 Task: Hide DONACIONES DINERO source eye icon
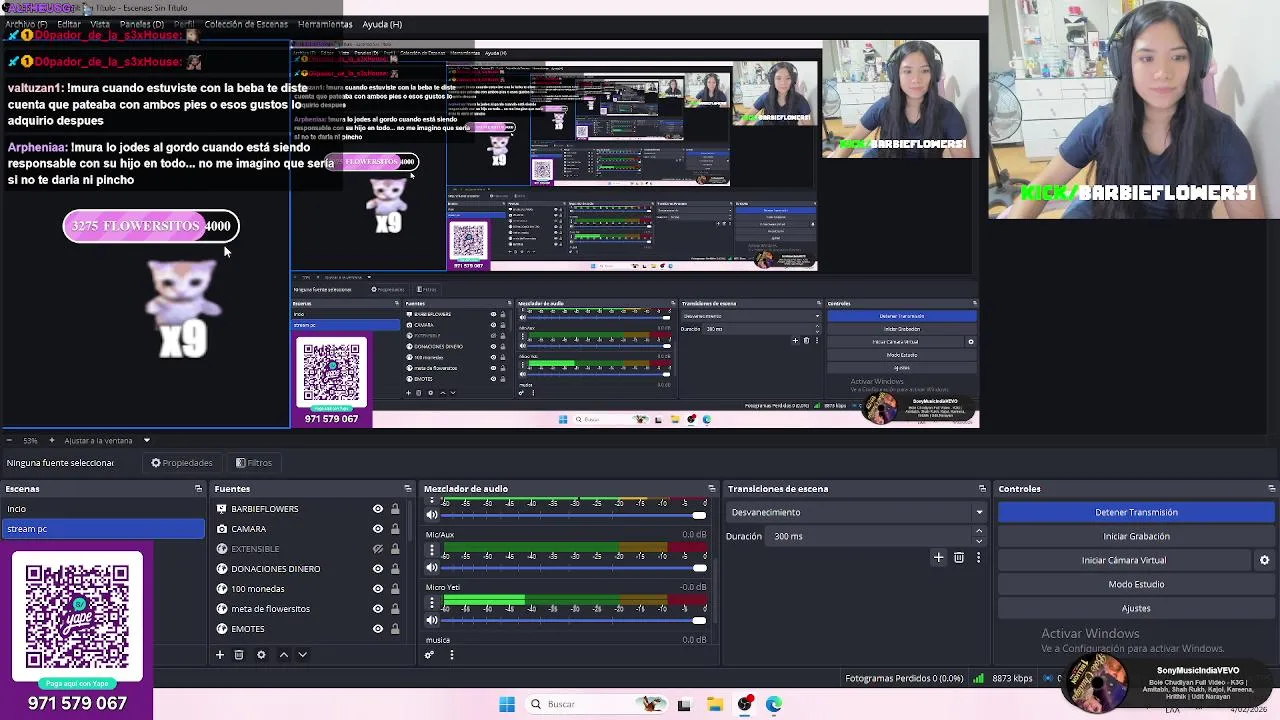378,569
